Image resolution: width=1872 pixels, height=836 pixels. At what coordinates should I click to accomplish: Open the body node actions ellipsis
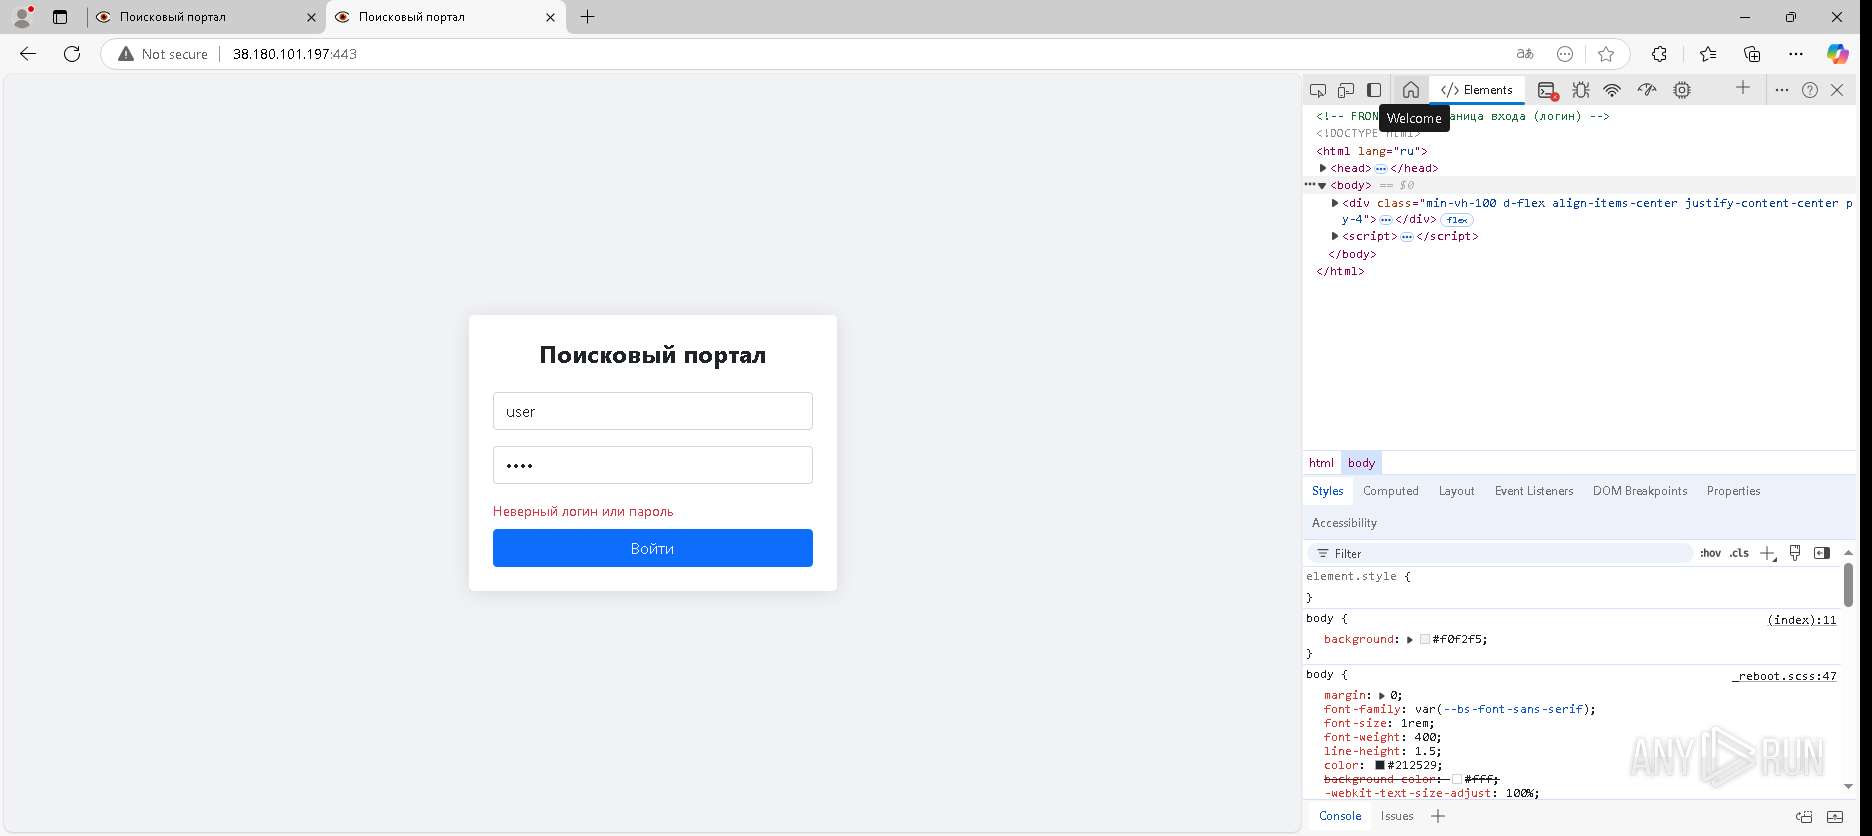(1310, 185)
